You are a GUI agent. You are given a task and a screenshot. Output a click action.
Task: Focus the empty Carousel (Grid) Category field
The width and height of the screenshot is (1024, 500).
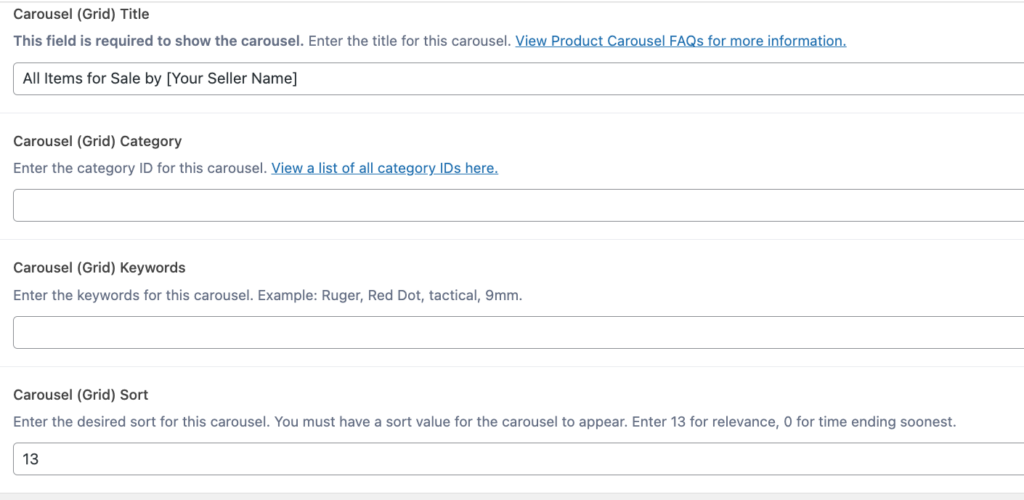[x=519, y=206]
